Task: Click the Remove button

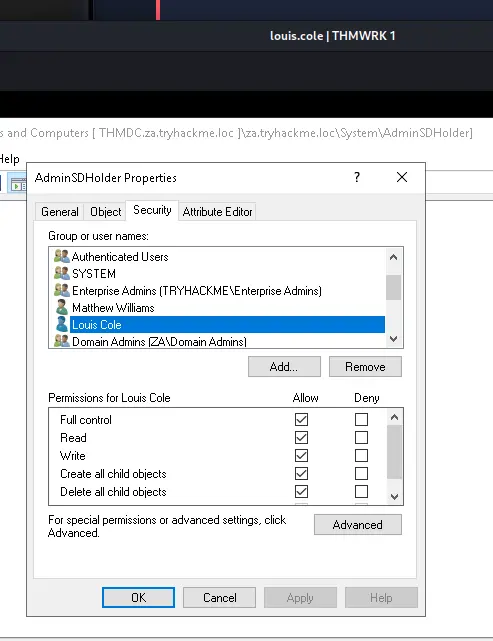Action: click(365, 367)
